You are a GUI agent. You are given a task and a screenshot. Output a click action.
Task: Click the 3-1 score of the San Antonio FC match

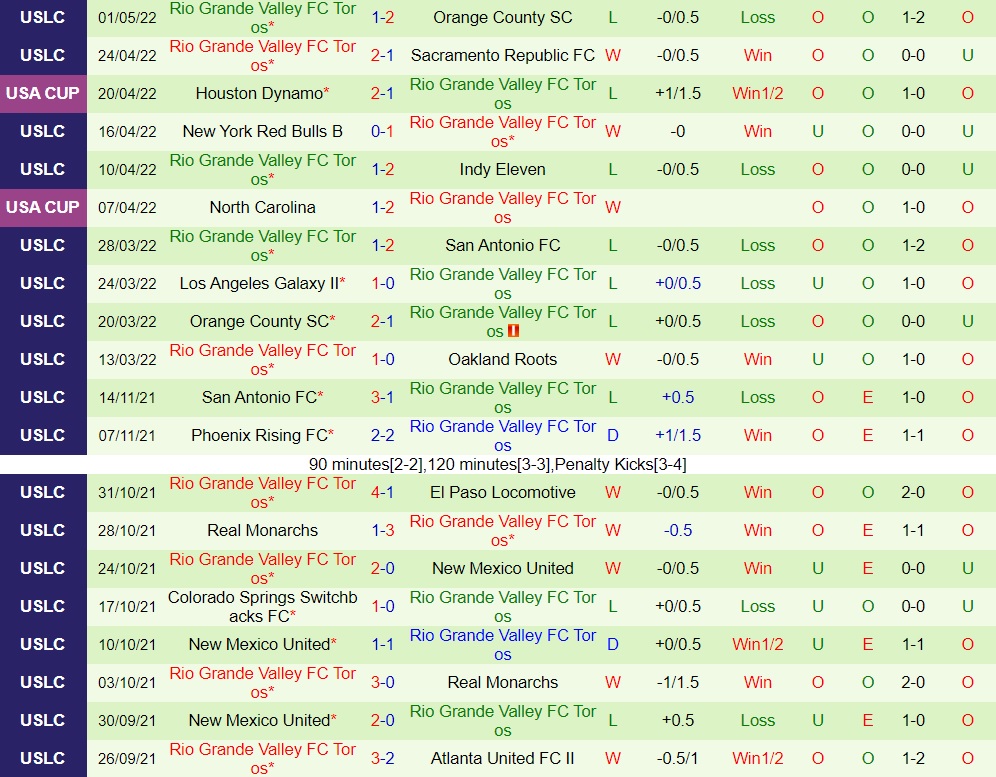[x=382, y=398]
